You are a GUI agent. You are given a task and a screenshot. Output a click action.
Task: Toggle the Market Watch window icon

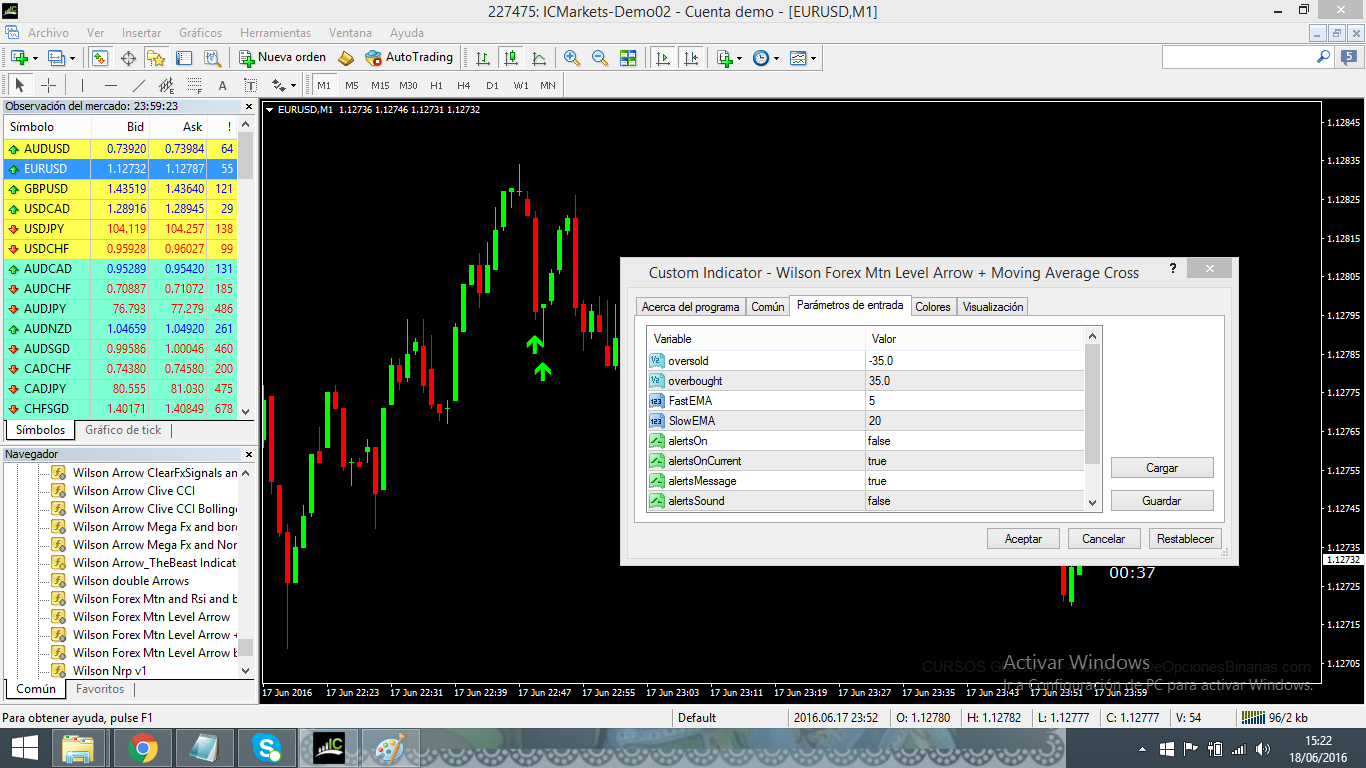point(100,58)
